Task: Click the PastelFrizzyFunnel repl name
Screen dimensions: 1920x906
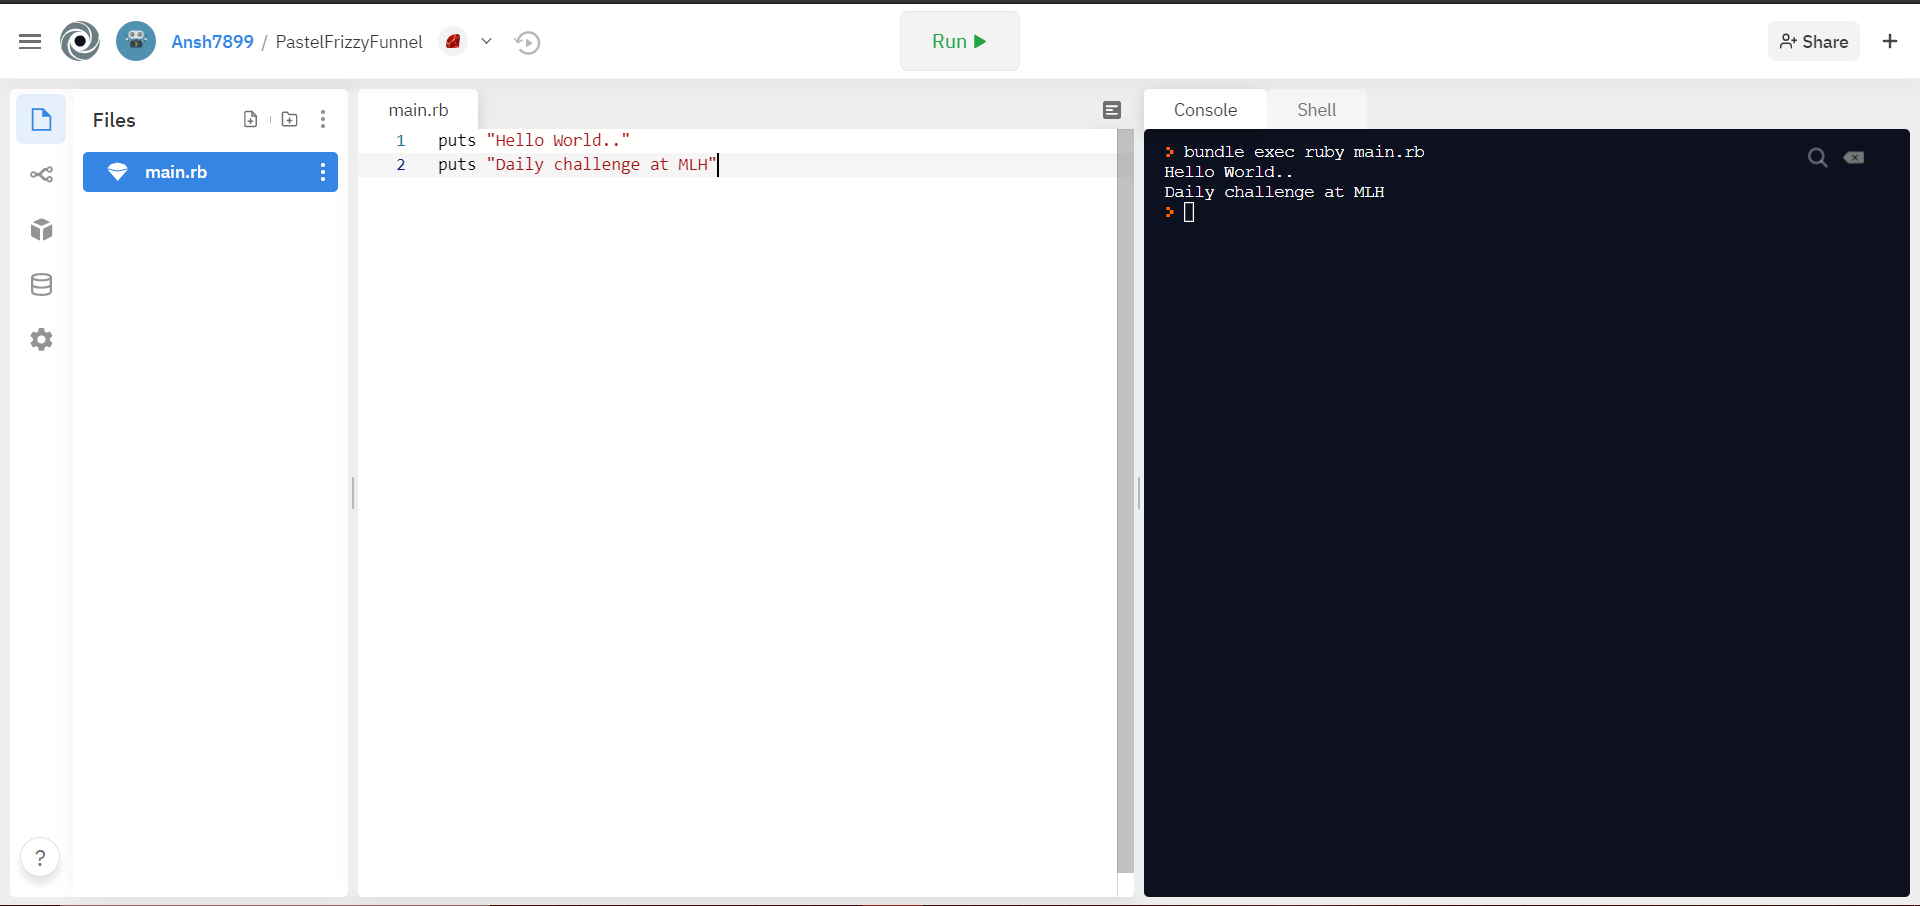Action: [x=349, y=42]
